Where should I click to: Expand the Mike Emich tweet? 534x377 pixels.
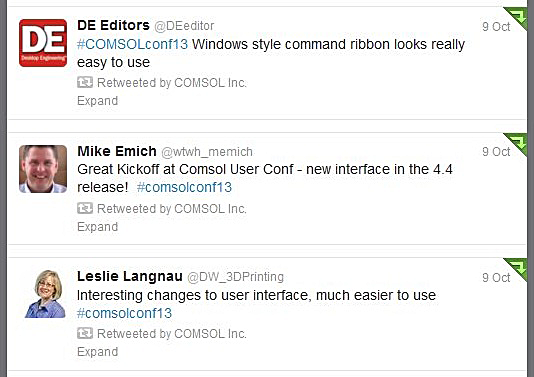pyautogui.click(x=98, y=227)
